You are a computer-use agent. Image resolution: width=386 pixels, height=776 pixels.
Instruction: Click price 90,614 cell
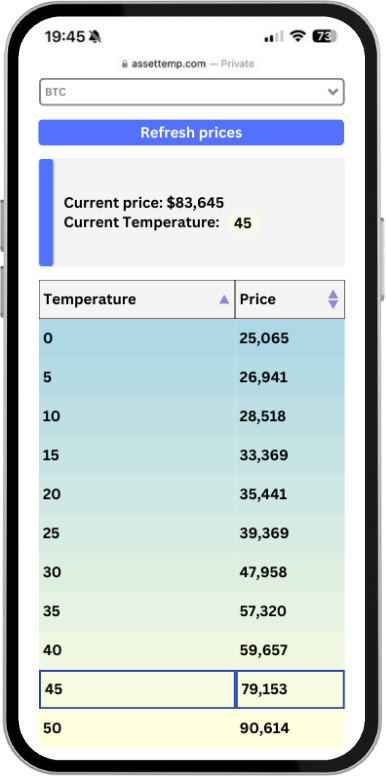pyautogui.click(x=290, y=728)
